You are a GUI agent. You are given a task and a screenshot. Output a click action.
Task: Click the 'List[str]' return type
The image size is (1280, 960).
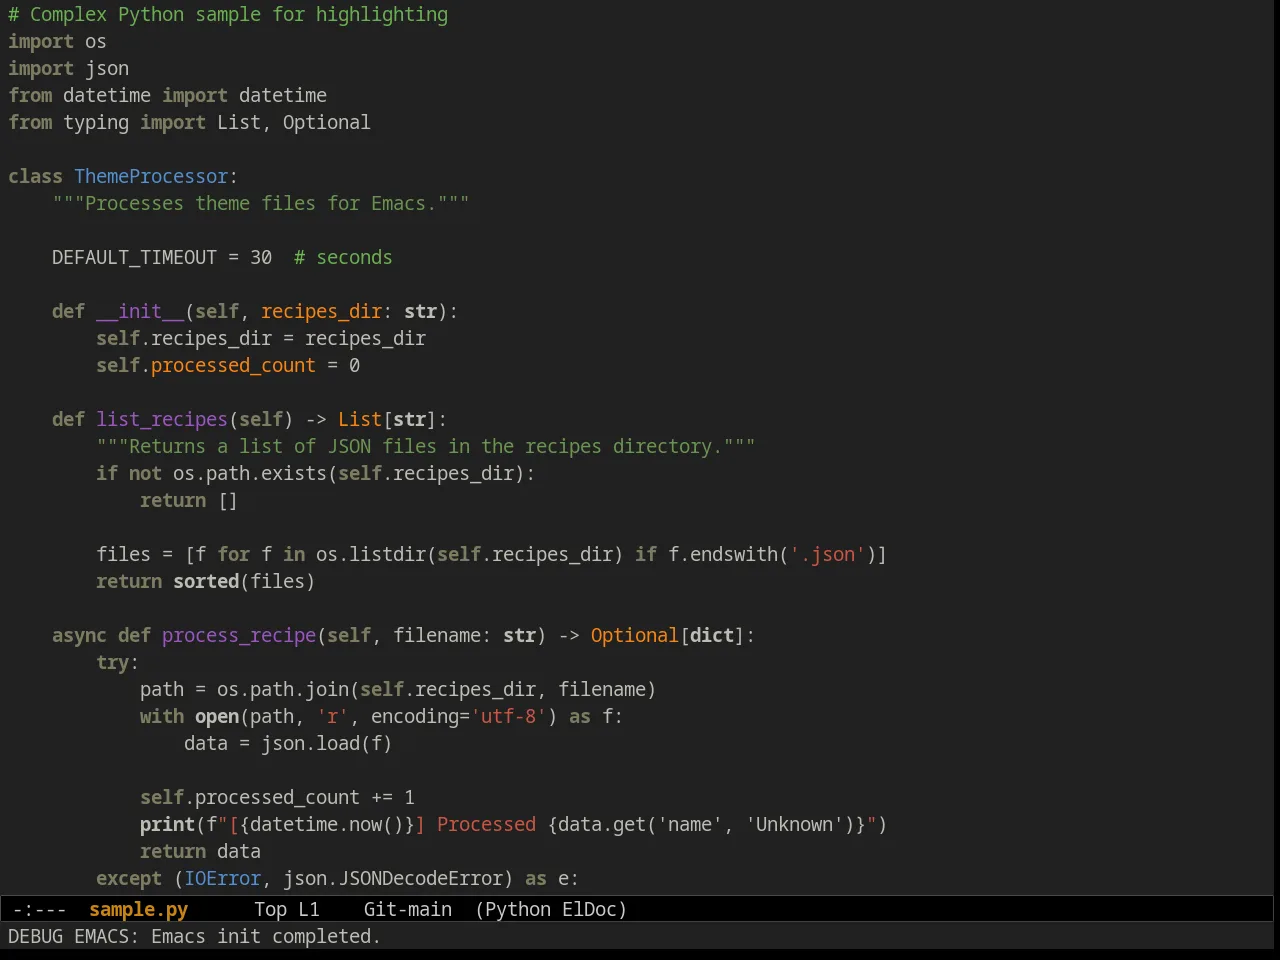coord(387,419)
